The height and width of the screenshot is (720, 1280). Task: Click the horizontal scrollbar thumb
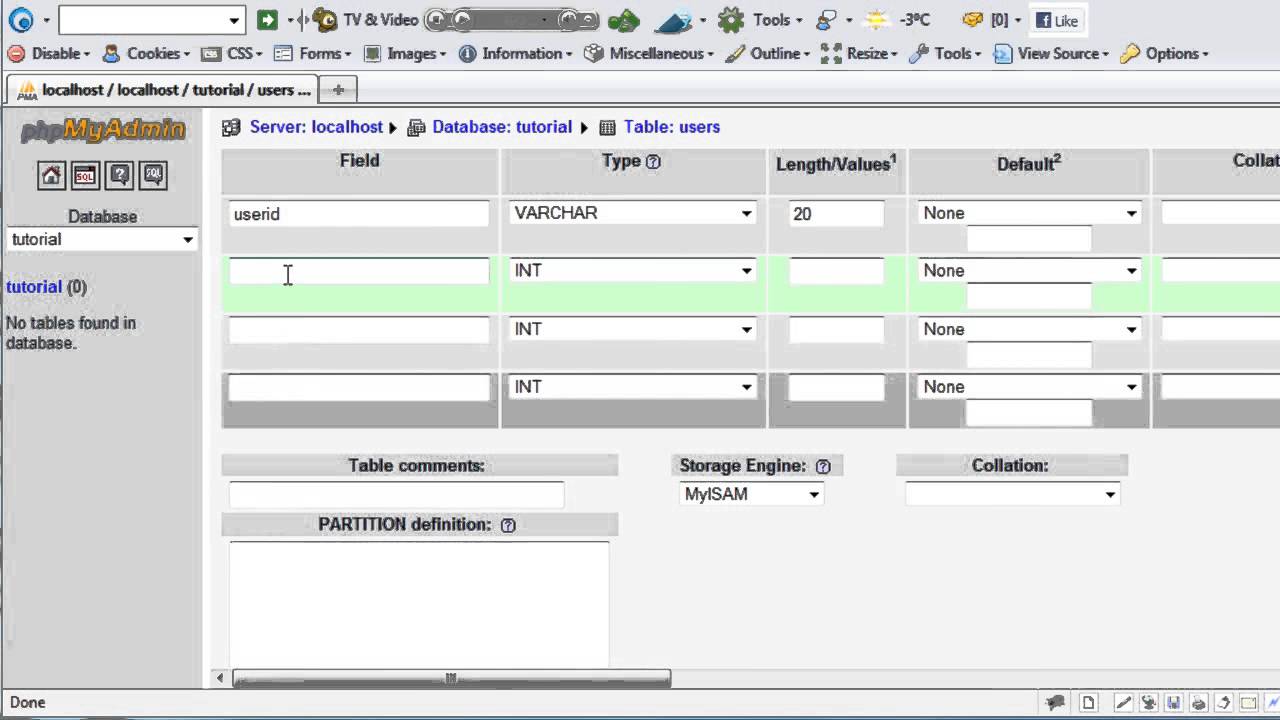click(x=451, y=679)
